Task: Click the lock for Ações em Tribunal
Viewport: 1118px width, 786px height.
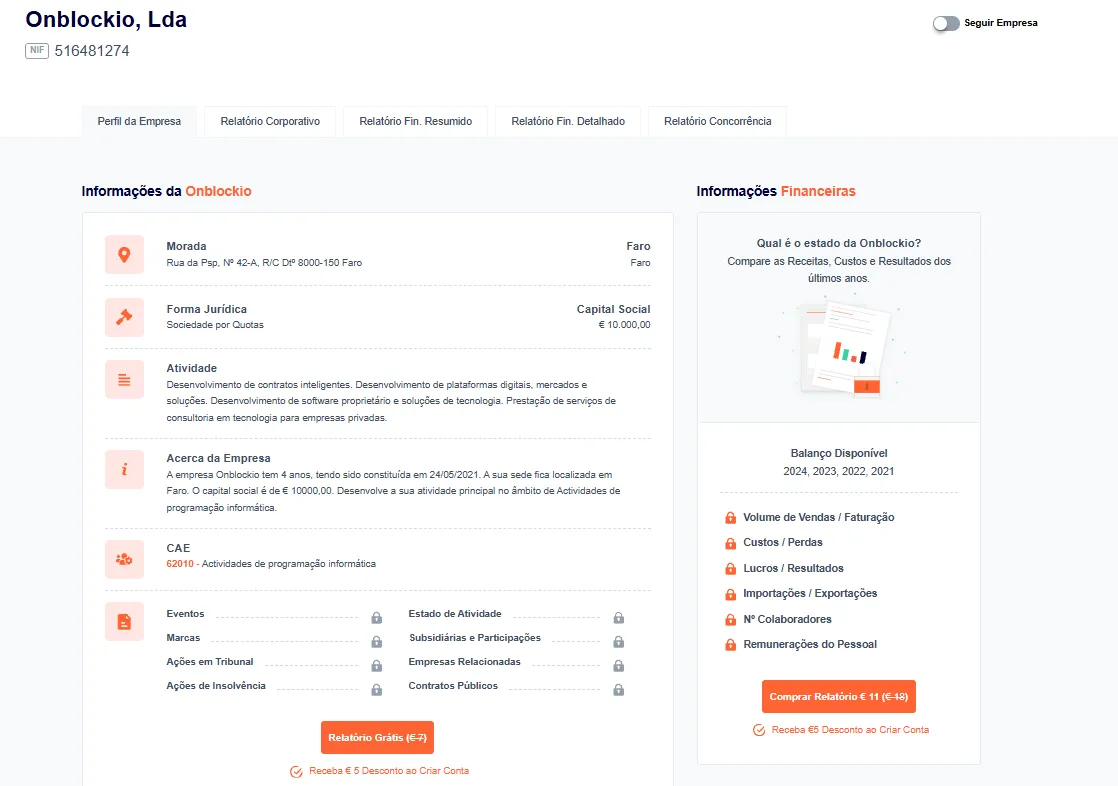Action: tap(376, 665)
